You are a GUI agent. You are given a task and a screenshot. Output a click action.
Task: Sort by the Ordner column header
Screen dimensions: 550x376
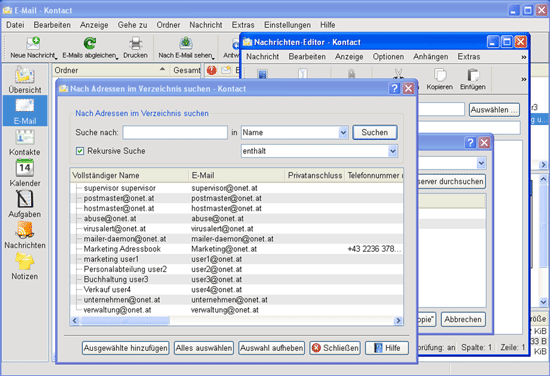point(110,70)
